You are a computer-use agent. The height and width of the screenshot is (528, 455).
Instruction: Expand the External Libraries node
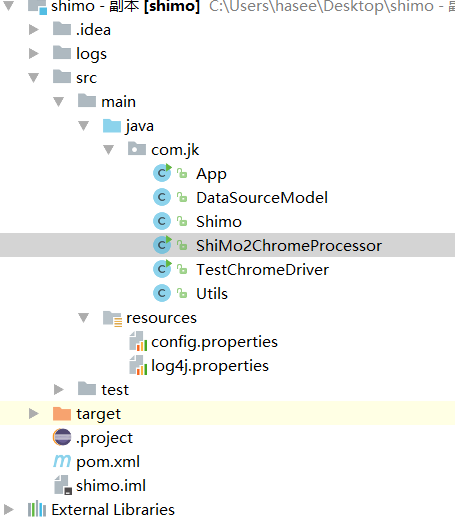[9, 509]
